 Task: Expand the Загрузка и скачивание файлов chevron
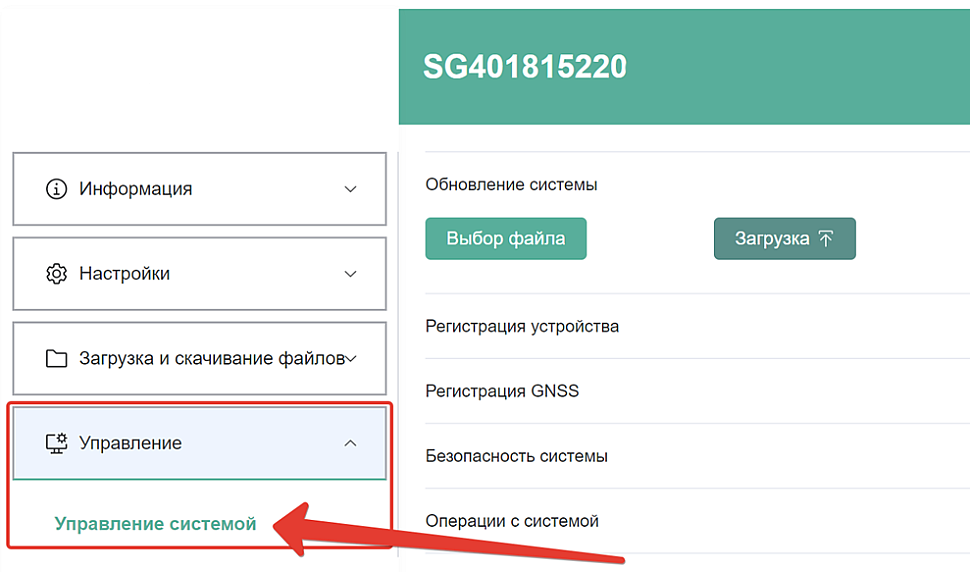tap(351, 359)
